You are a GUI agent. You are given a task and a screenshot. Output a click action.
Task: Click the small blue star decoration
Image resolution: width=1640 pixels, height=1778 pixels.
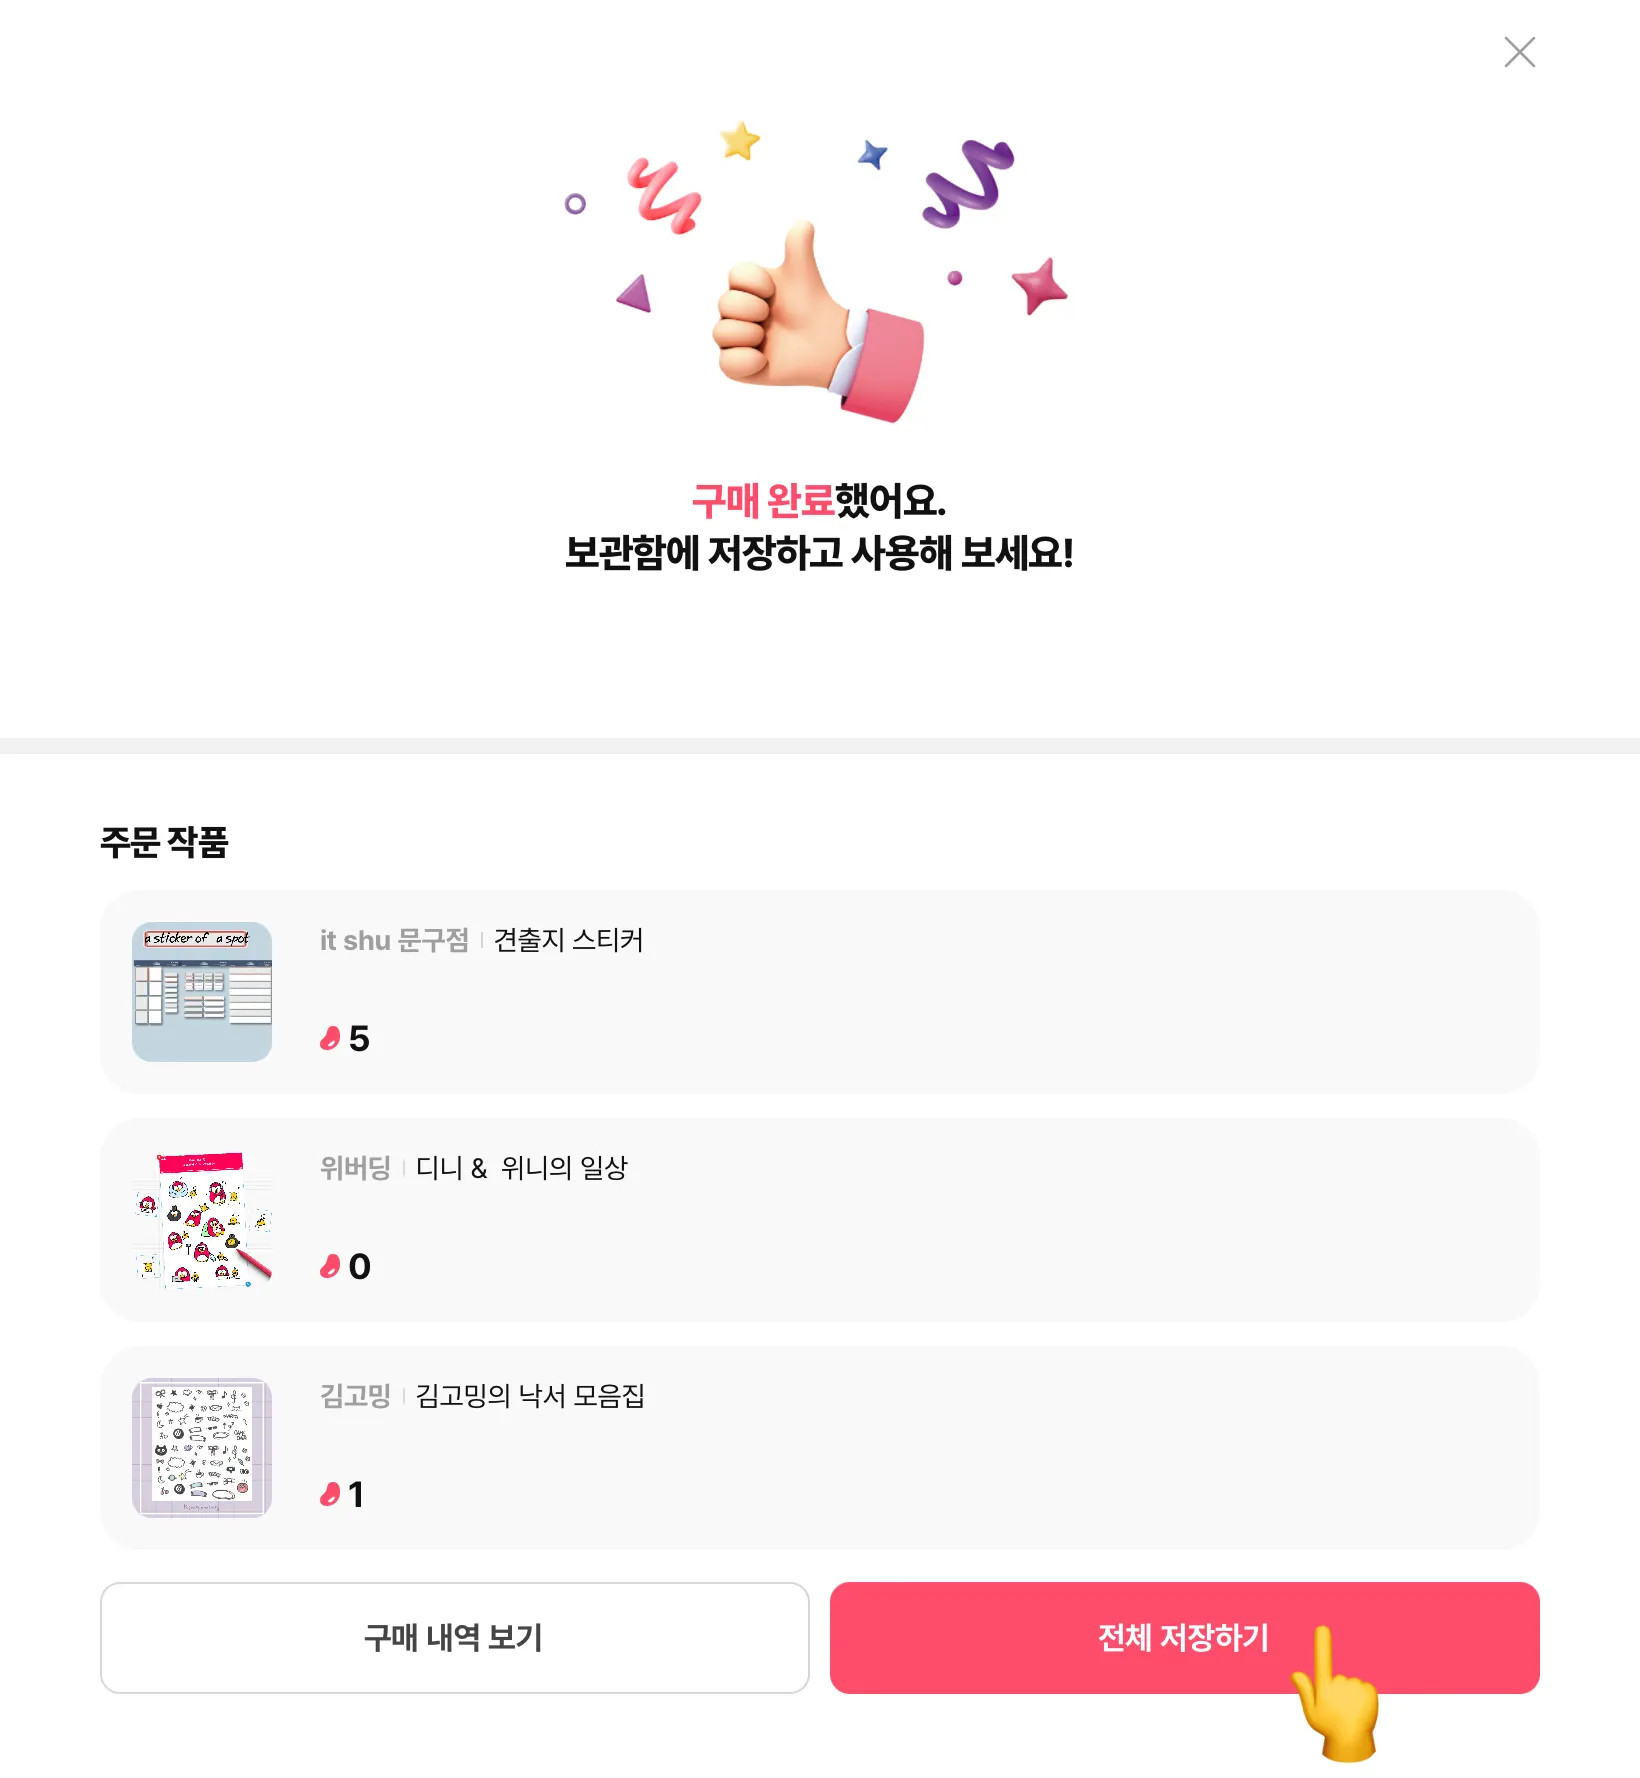click(873, 154)
